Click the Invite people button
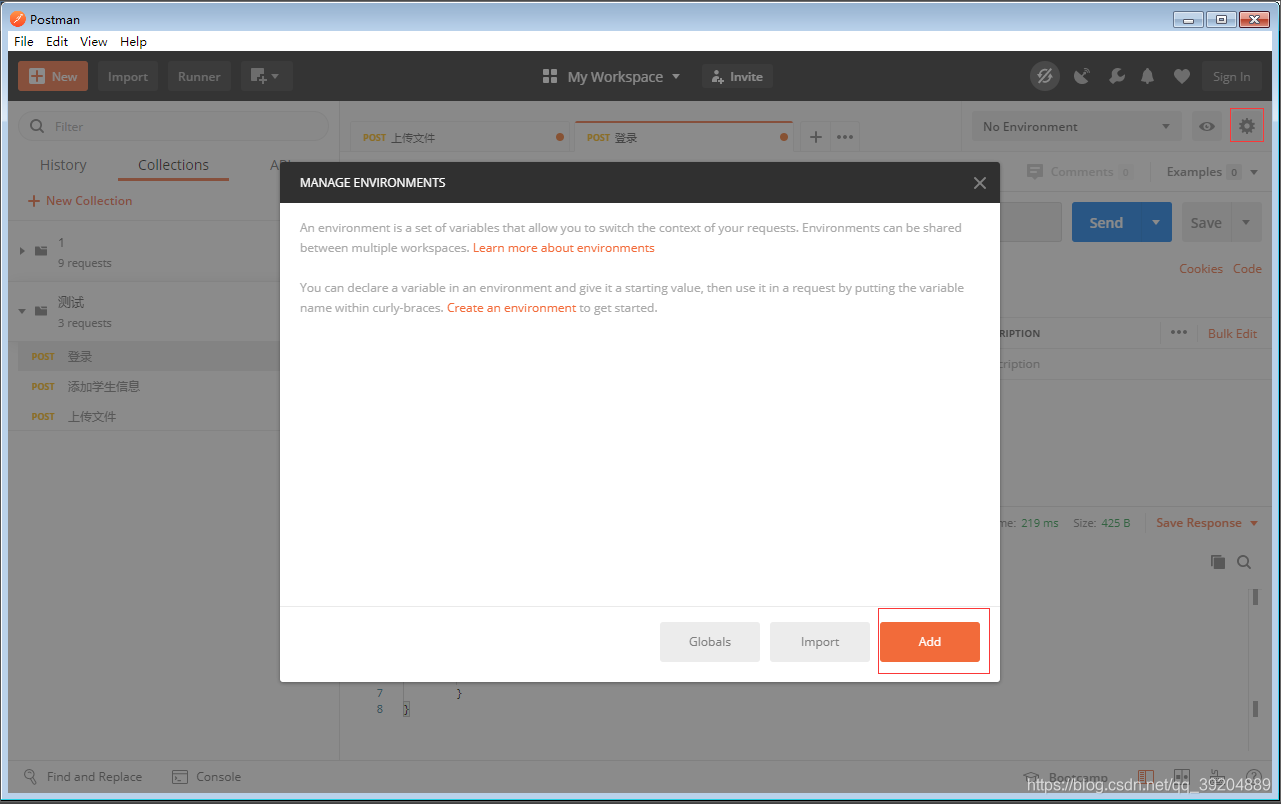This screenshot has height=804, width=1281. click(x=737, y=76)
